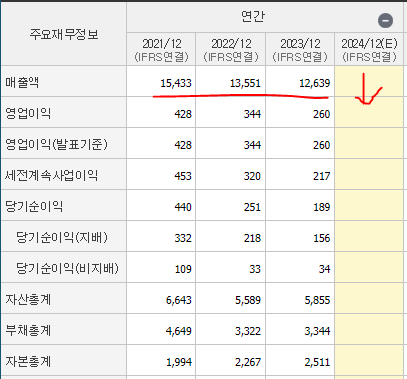Image resolution: width=407 pixels, height=379 pixels.
Task: Click the 부채총계 value 3,344
Action: pyautogui.click(x=317, y=331)
